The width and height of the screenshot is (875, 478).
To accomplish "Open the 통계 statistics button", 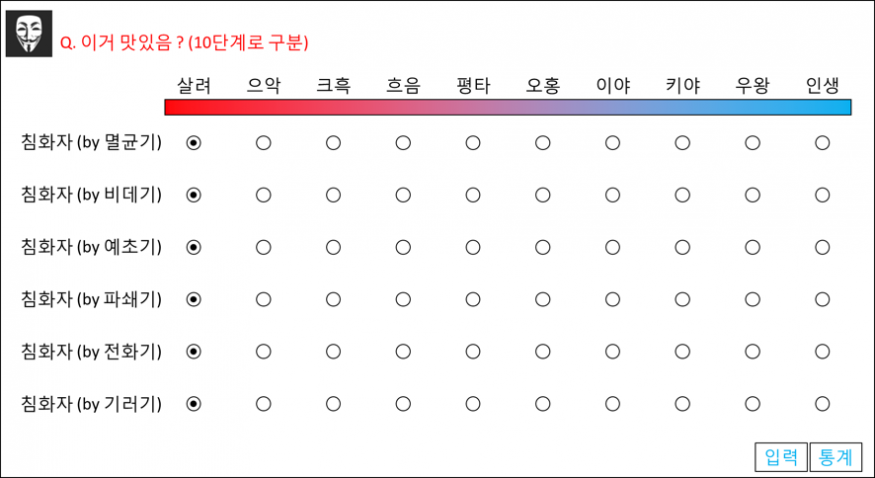I will (835, 457).
